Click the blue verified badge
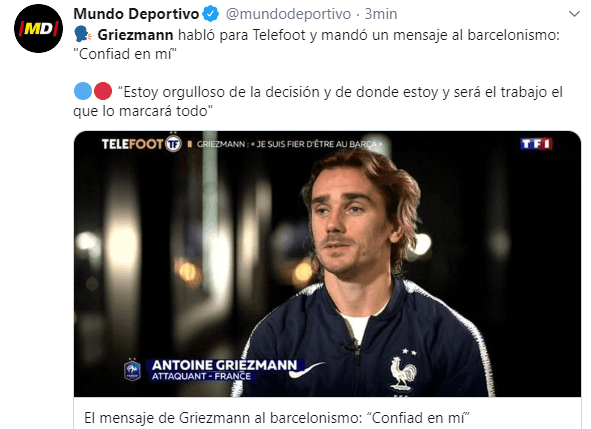The image size is (591, 429). [211, 14]
